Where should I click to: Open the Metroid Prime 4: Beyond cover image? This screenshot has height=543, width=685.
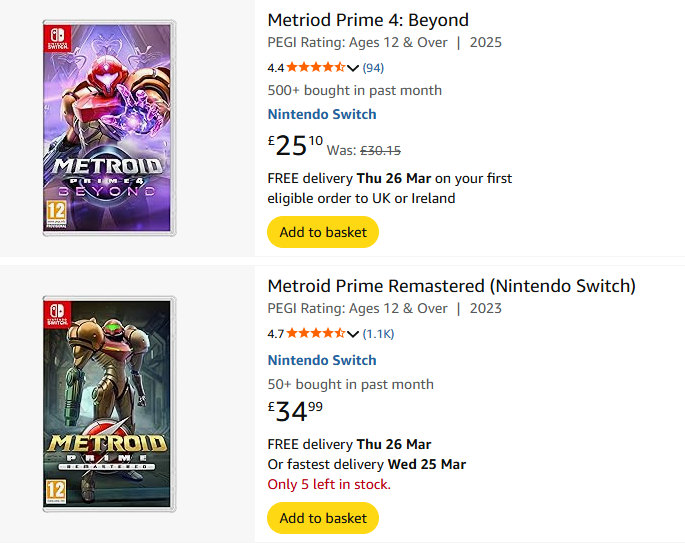(110, 128)
